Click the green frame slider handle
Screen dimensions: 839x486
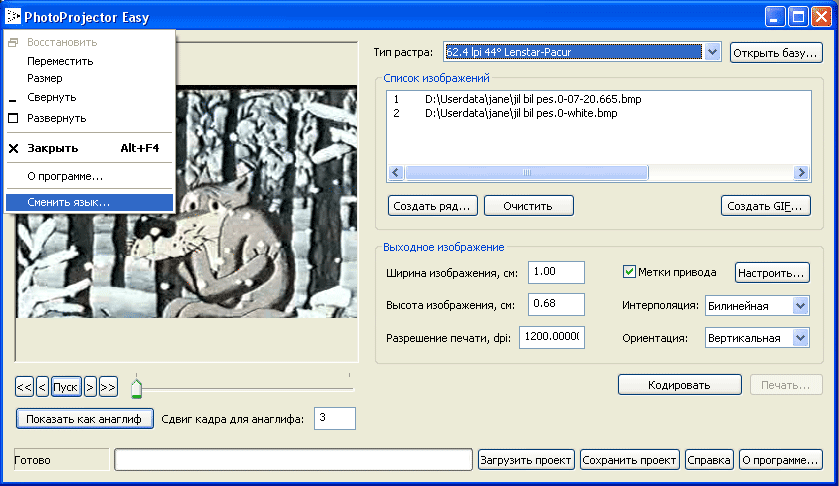[x=136, y=389]
